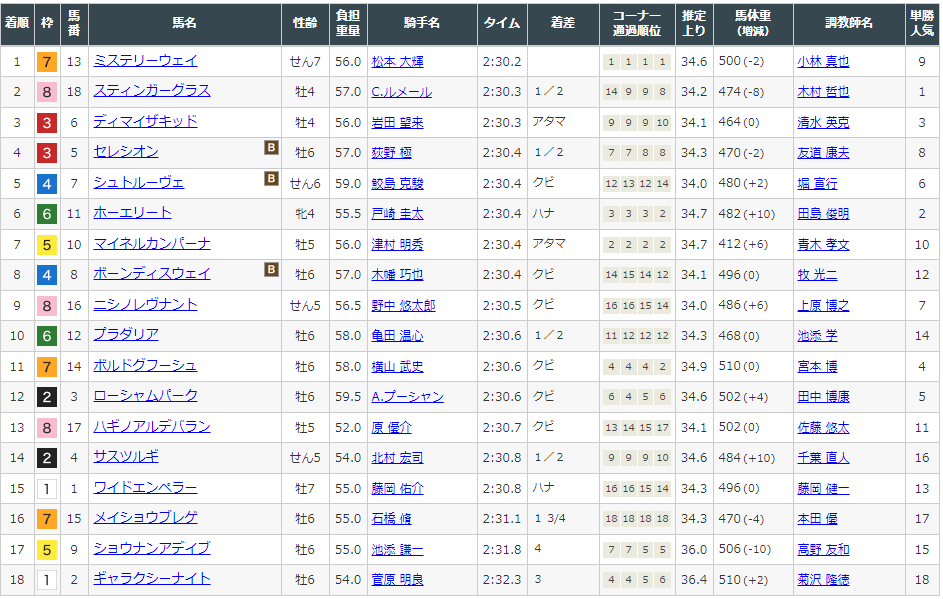Open trainer 友道 康夫's profile link

pos(823,153)
